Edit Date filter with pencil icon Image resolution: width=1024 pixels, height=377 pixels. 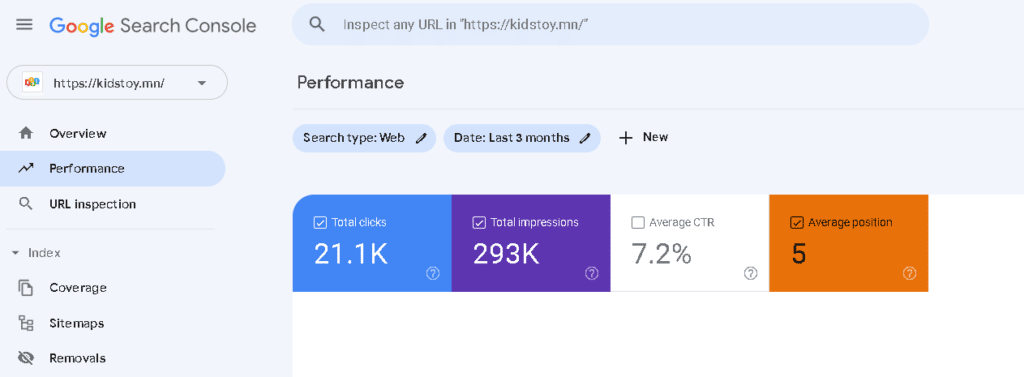586,138
